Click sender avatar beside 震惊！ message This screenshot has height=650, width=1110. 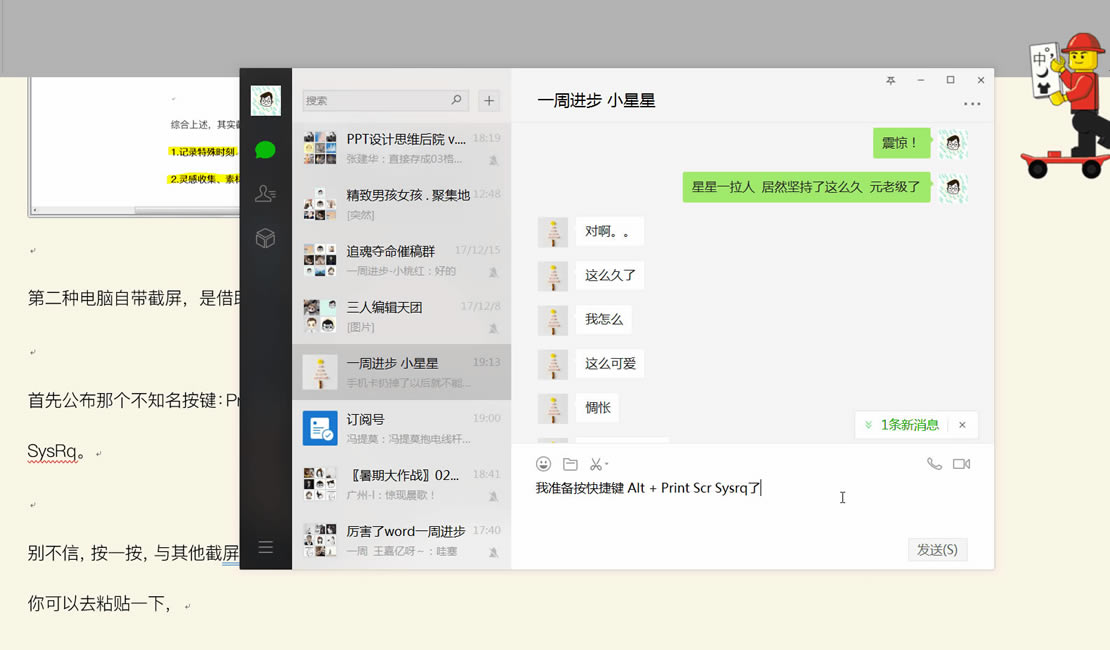pyautogui.click(x=954, y=144)
